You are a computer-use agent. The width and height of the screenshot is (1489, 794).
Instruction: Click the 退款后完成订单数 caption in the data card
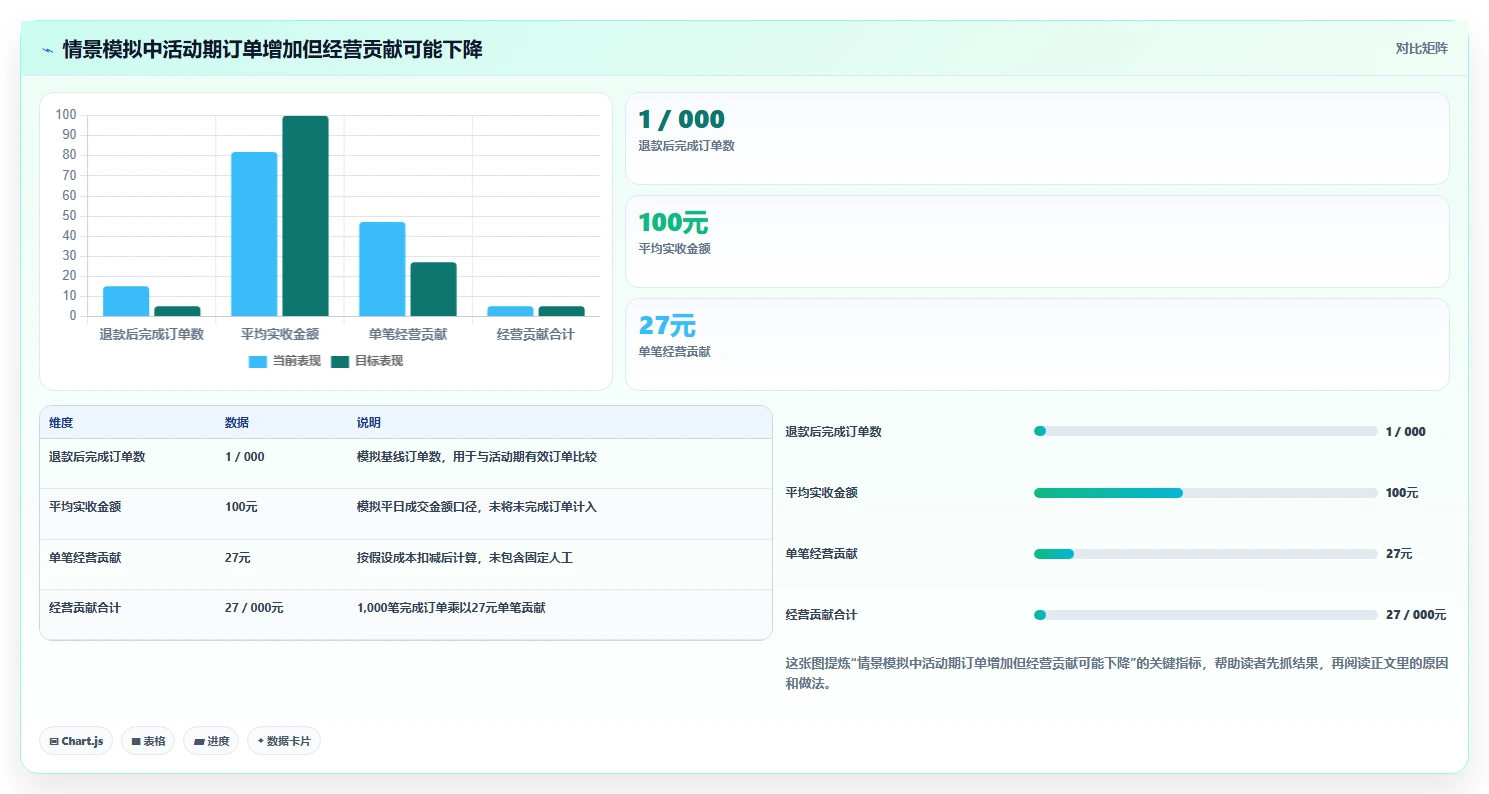click(687, 146)
